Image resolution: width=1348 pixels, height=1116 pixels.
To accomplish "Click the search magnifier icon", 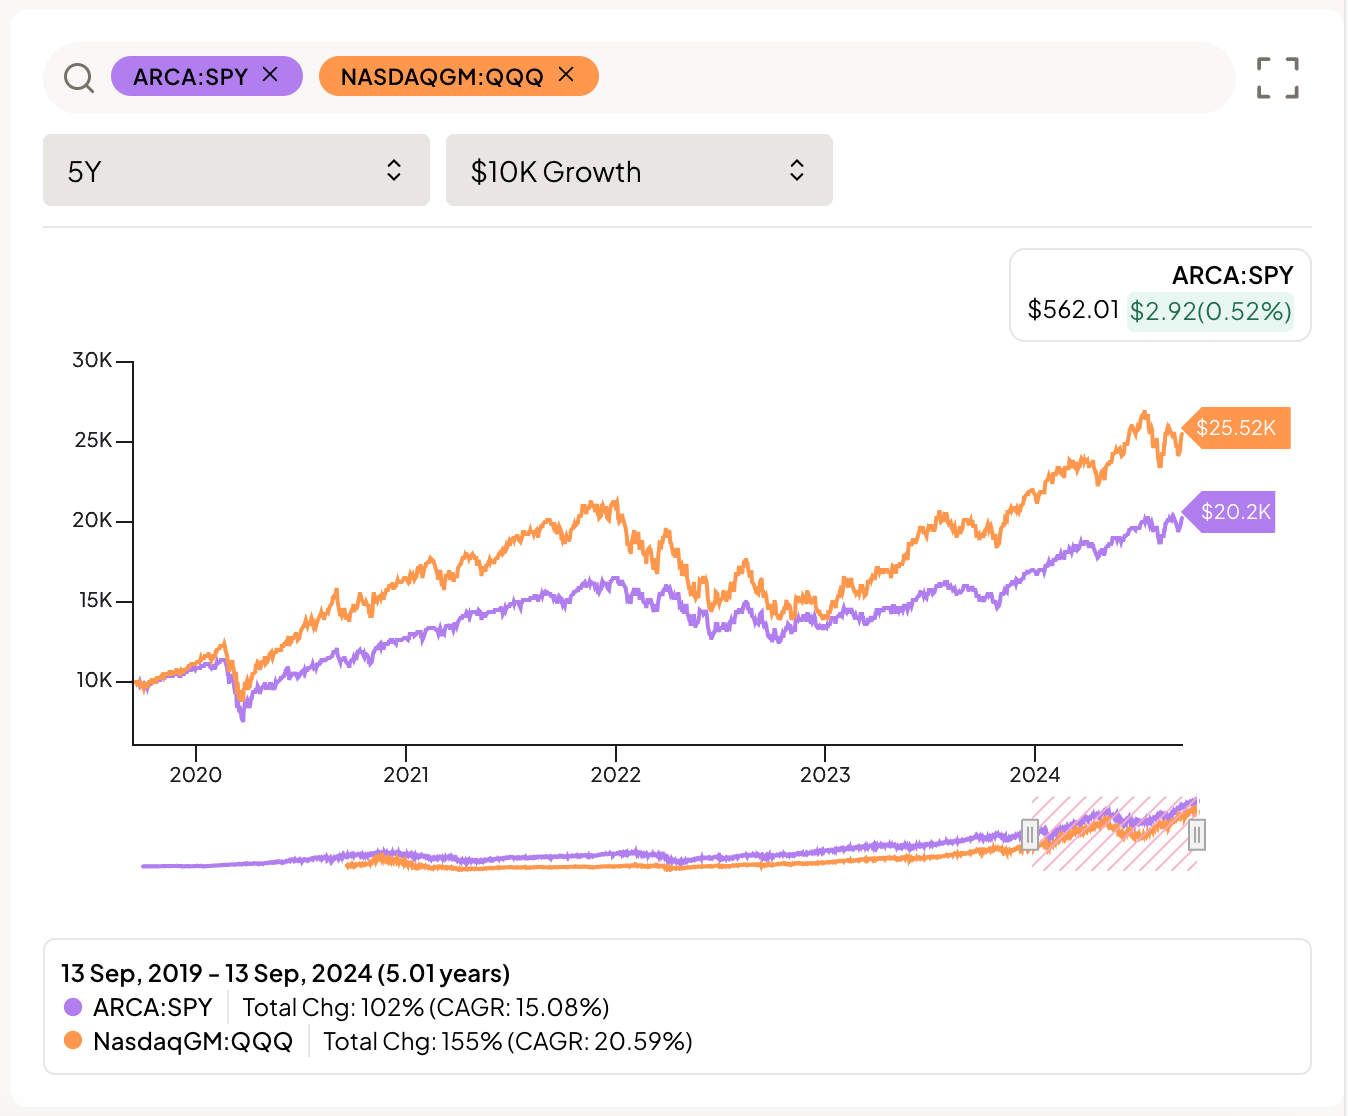I will [x=79, y=77].
